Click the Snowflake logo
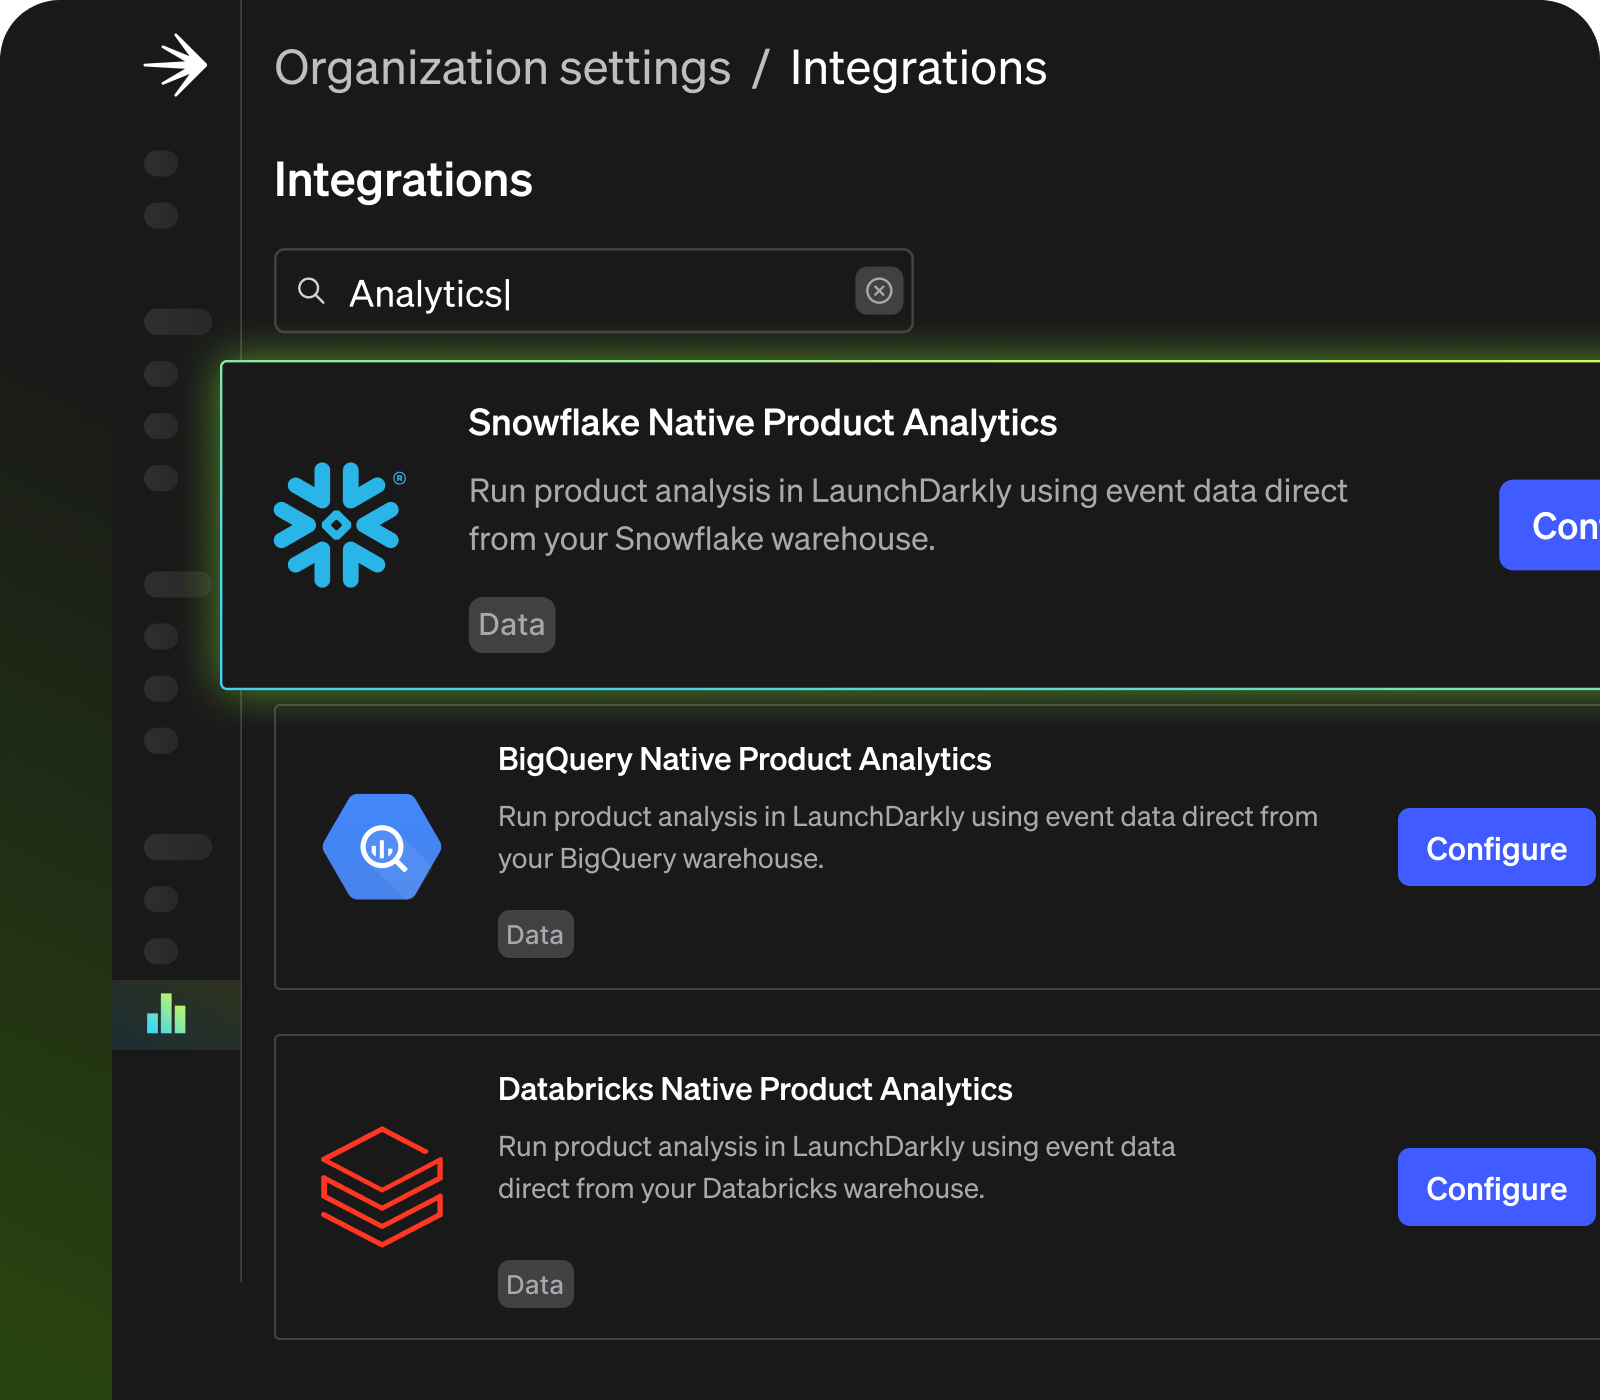Screen dimensions: 1600x1400 340,524
